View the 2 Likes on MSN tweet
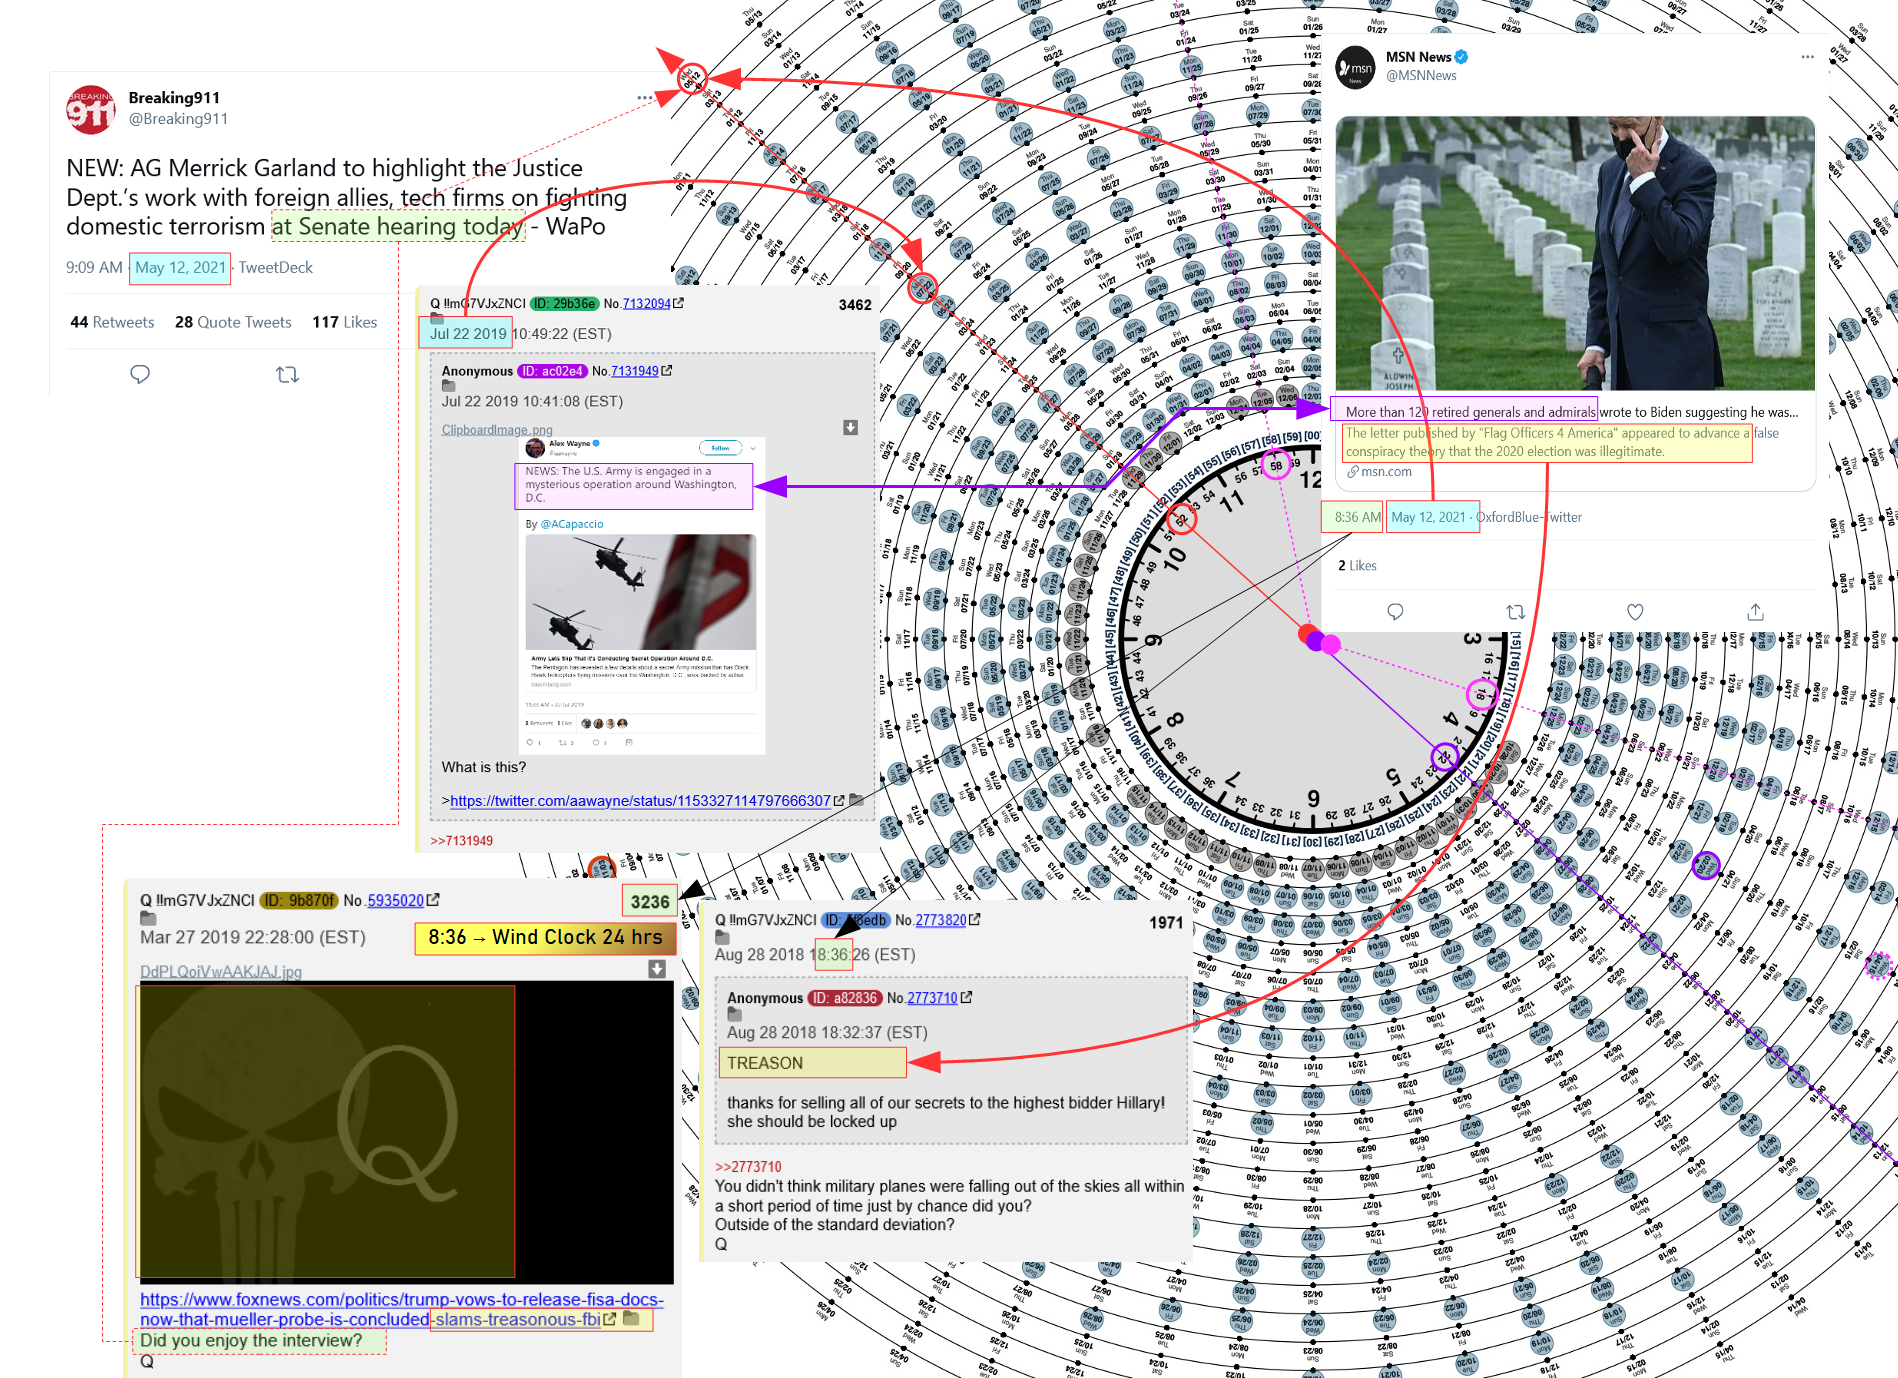The height and width of the screenshot is (1378, 1898). pyautogui.click(x=1357, y=565)
